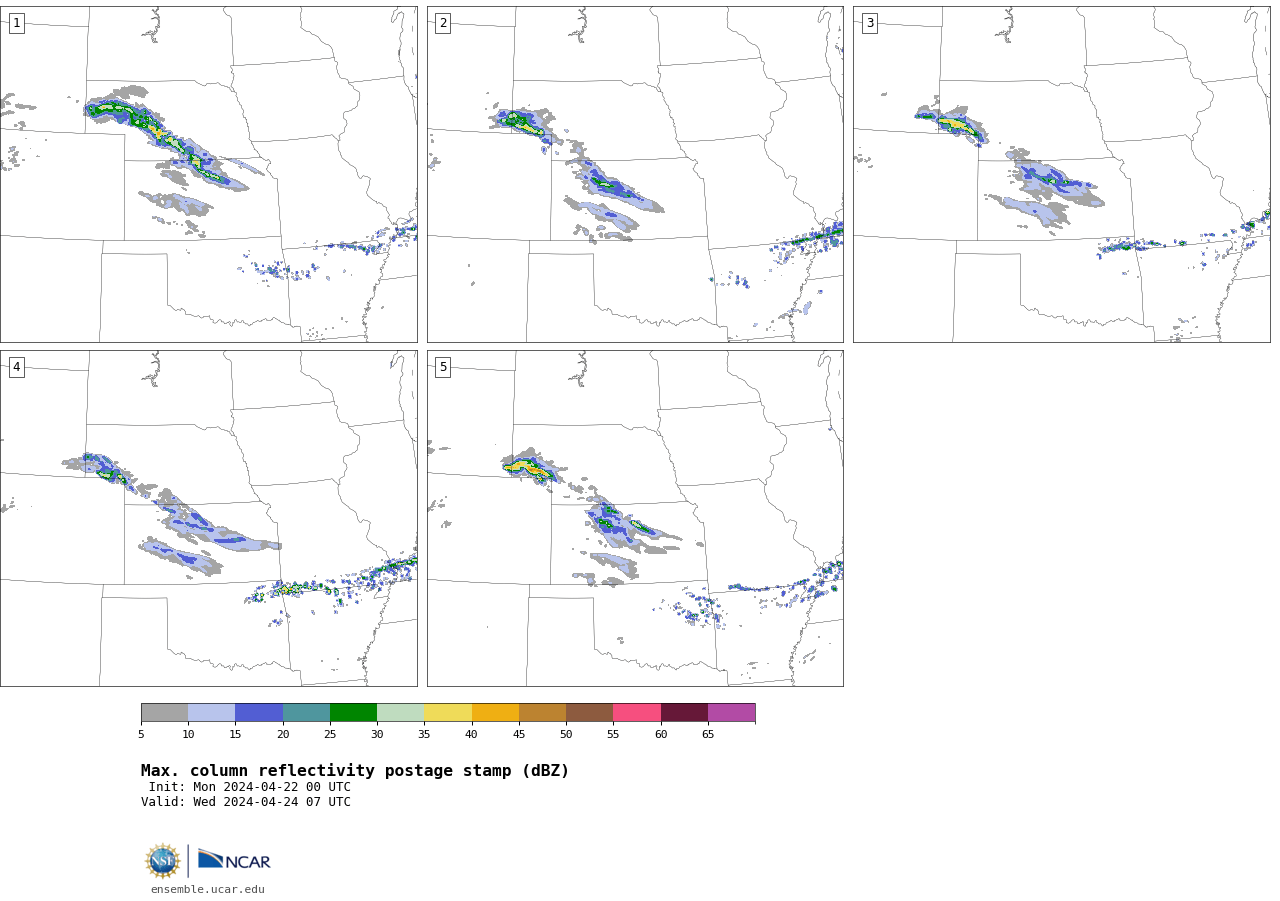1280x901 pixels.
Task: Select the brown 50-55 dBZ swatch
Action: pyautogui.click(x=590, y=713)
